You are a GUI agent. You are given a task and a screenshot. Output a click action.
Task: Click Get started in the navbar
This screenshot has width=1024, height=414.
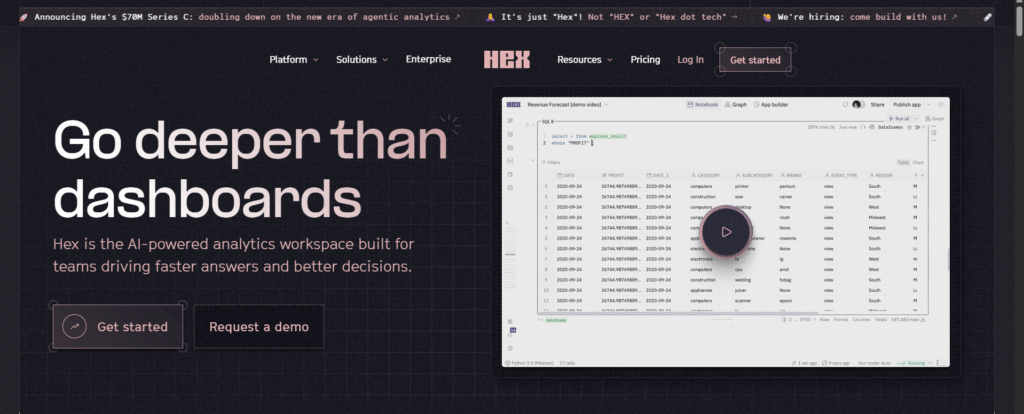[x=755, y=60]
